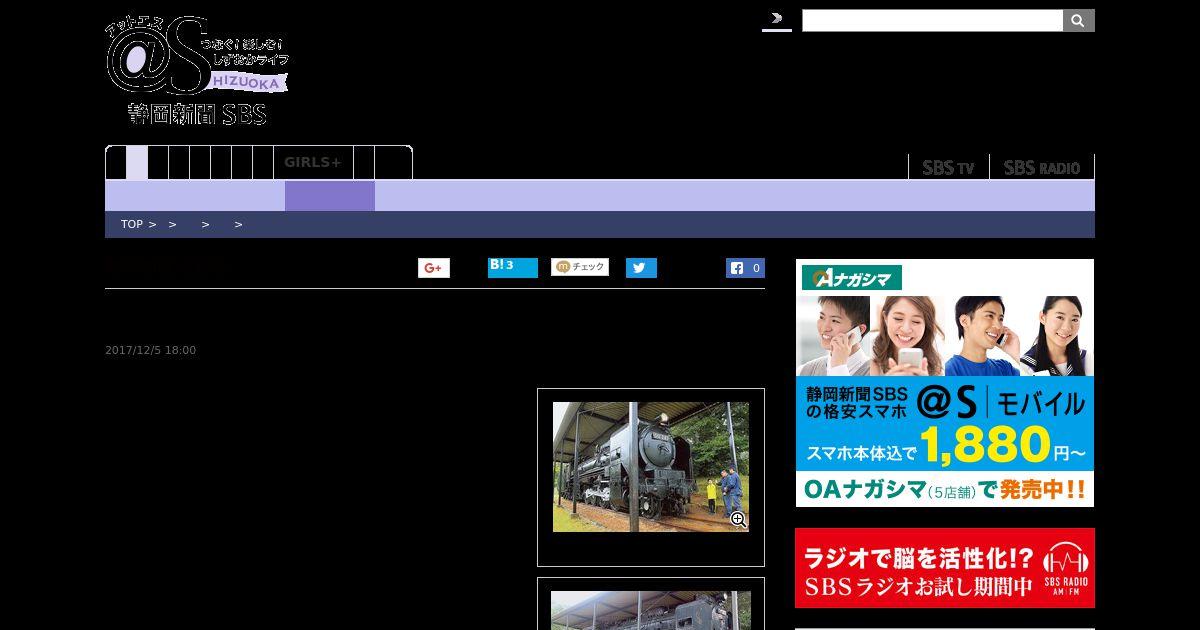Go to SBS RADIO
Screen dimensions: 1200x630
(1042, 167)
